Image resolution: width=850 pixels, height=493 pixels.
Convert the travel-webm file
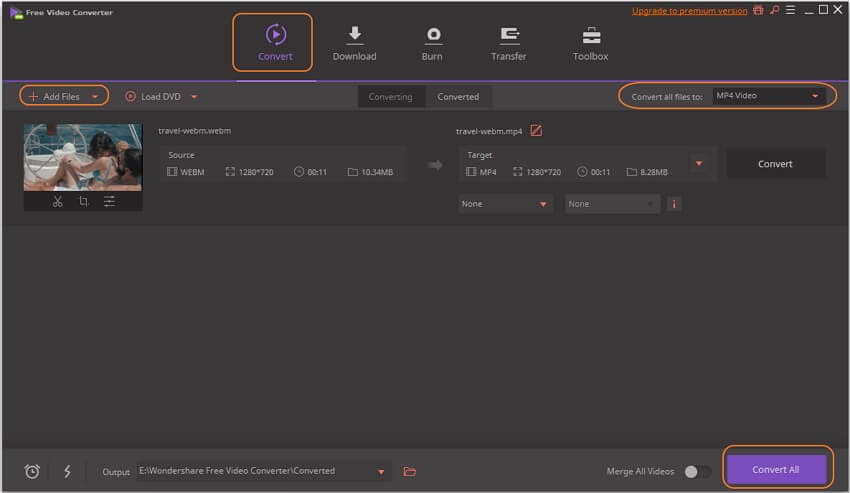coord(775,164)
